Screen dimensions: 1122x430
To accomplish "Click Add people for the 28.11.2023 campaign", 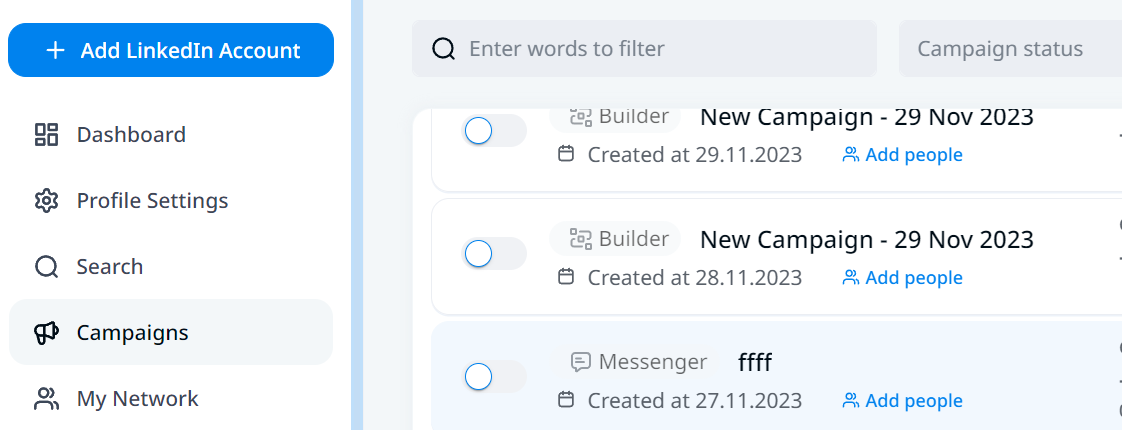I will coord(903,278).
